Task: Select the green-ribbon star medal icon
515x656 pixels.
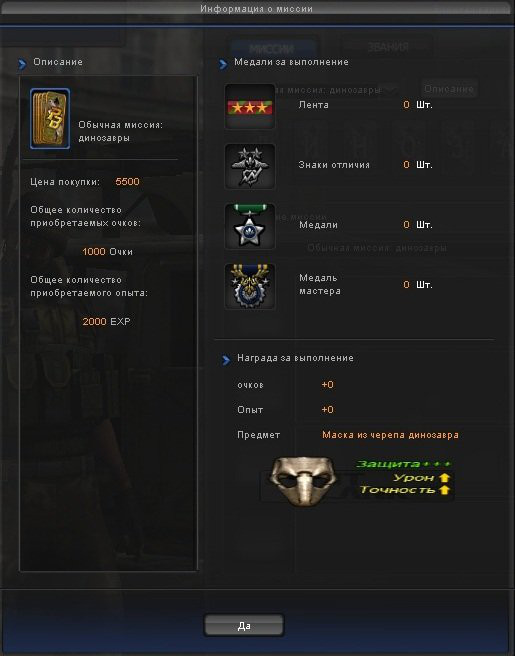Action: (x=250, y=226)
